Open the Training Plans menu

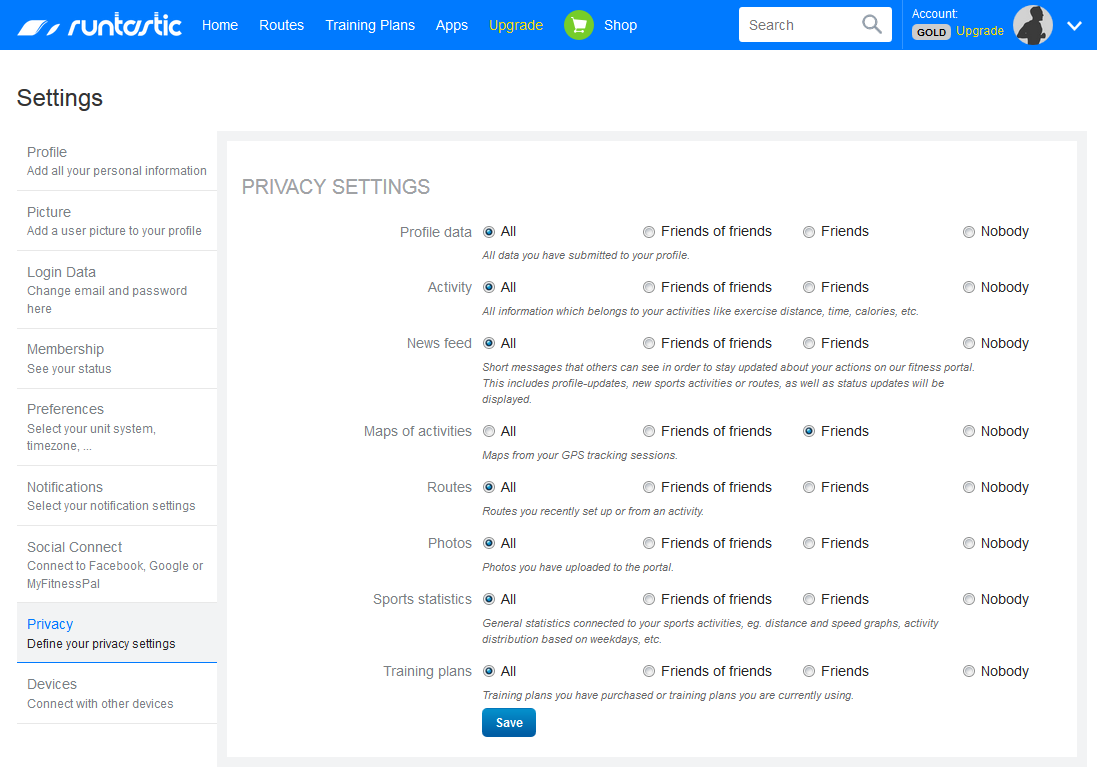369,25
